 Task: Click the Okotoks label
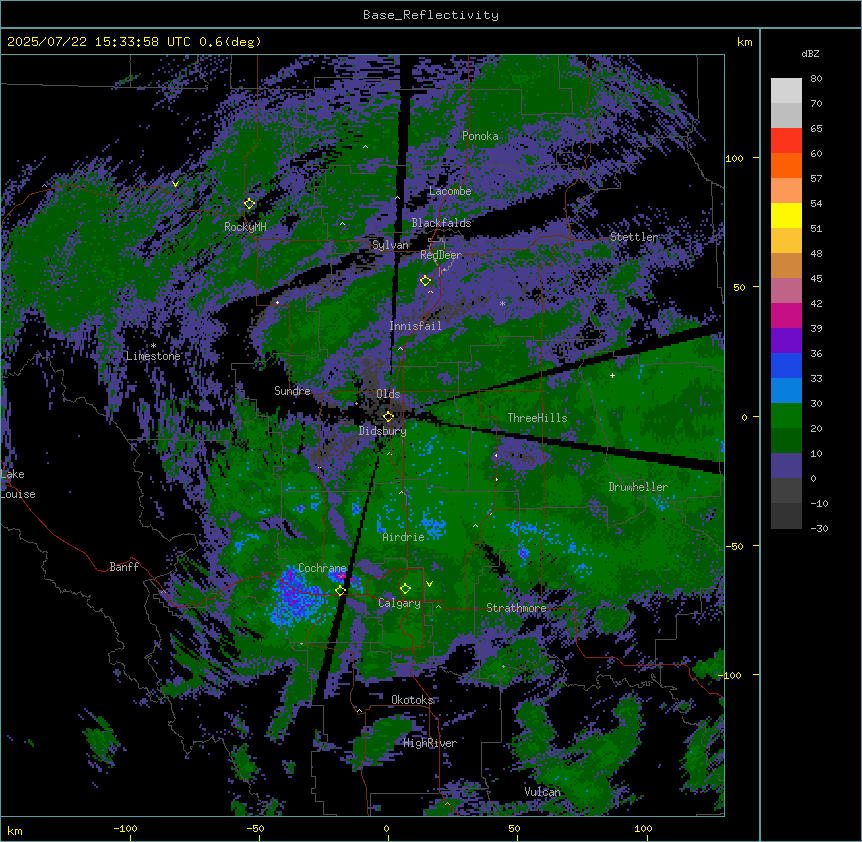coord(412,700)
